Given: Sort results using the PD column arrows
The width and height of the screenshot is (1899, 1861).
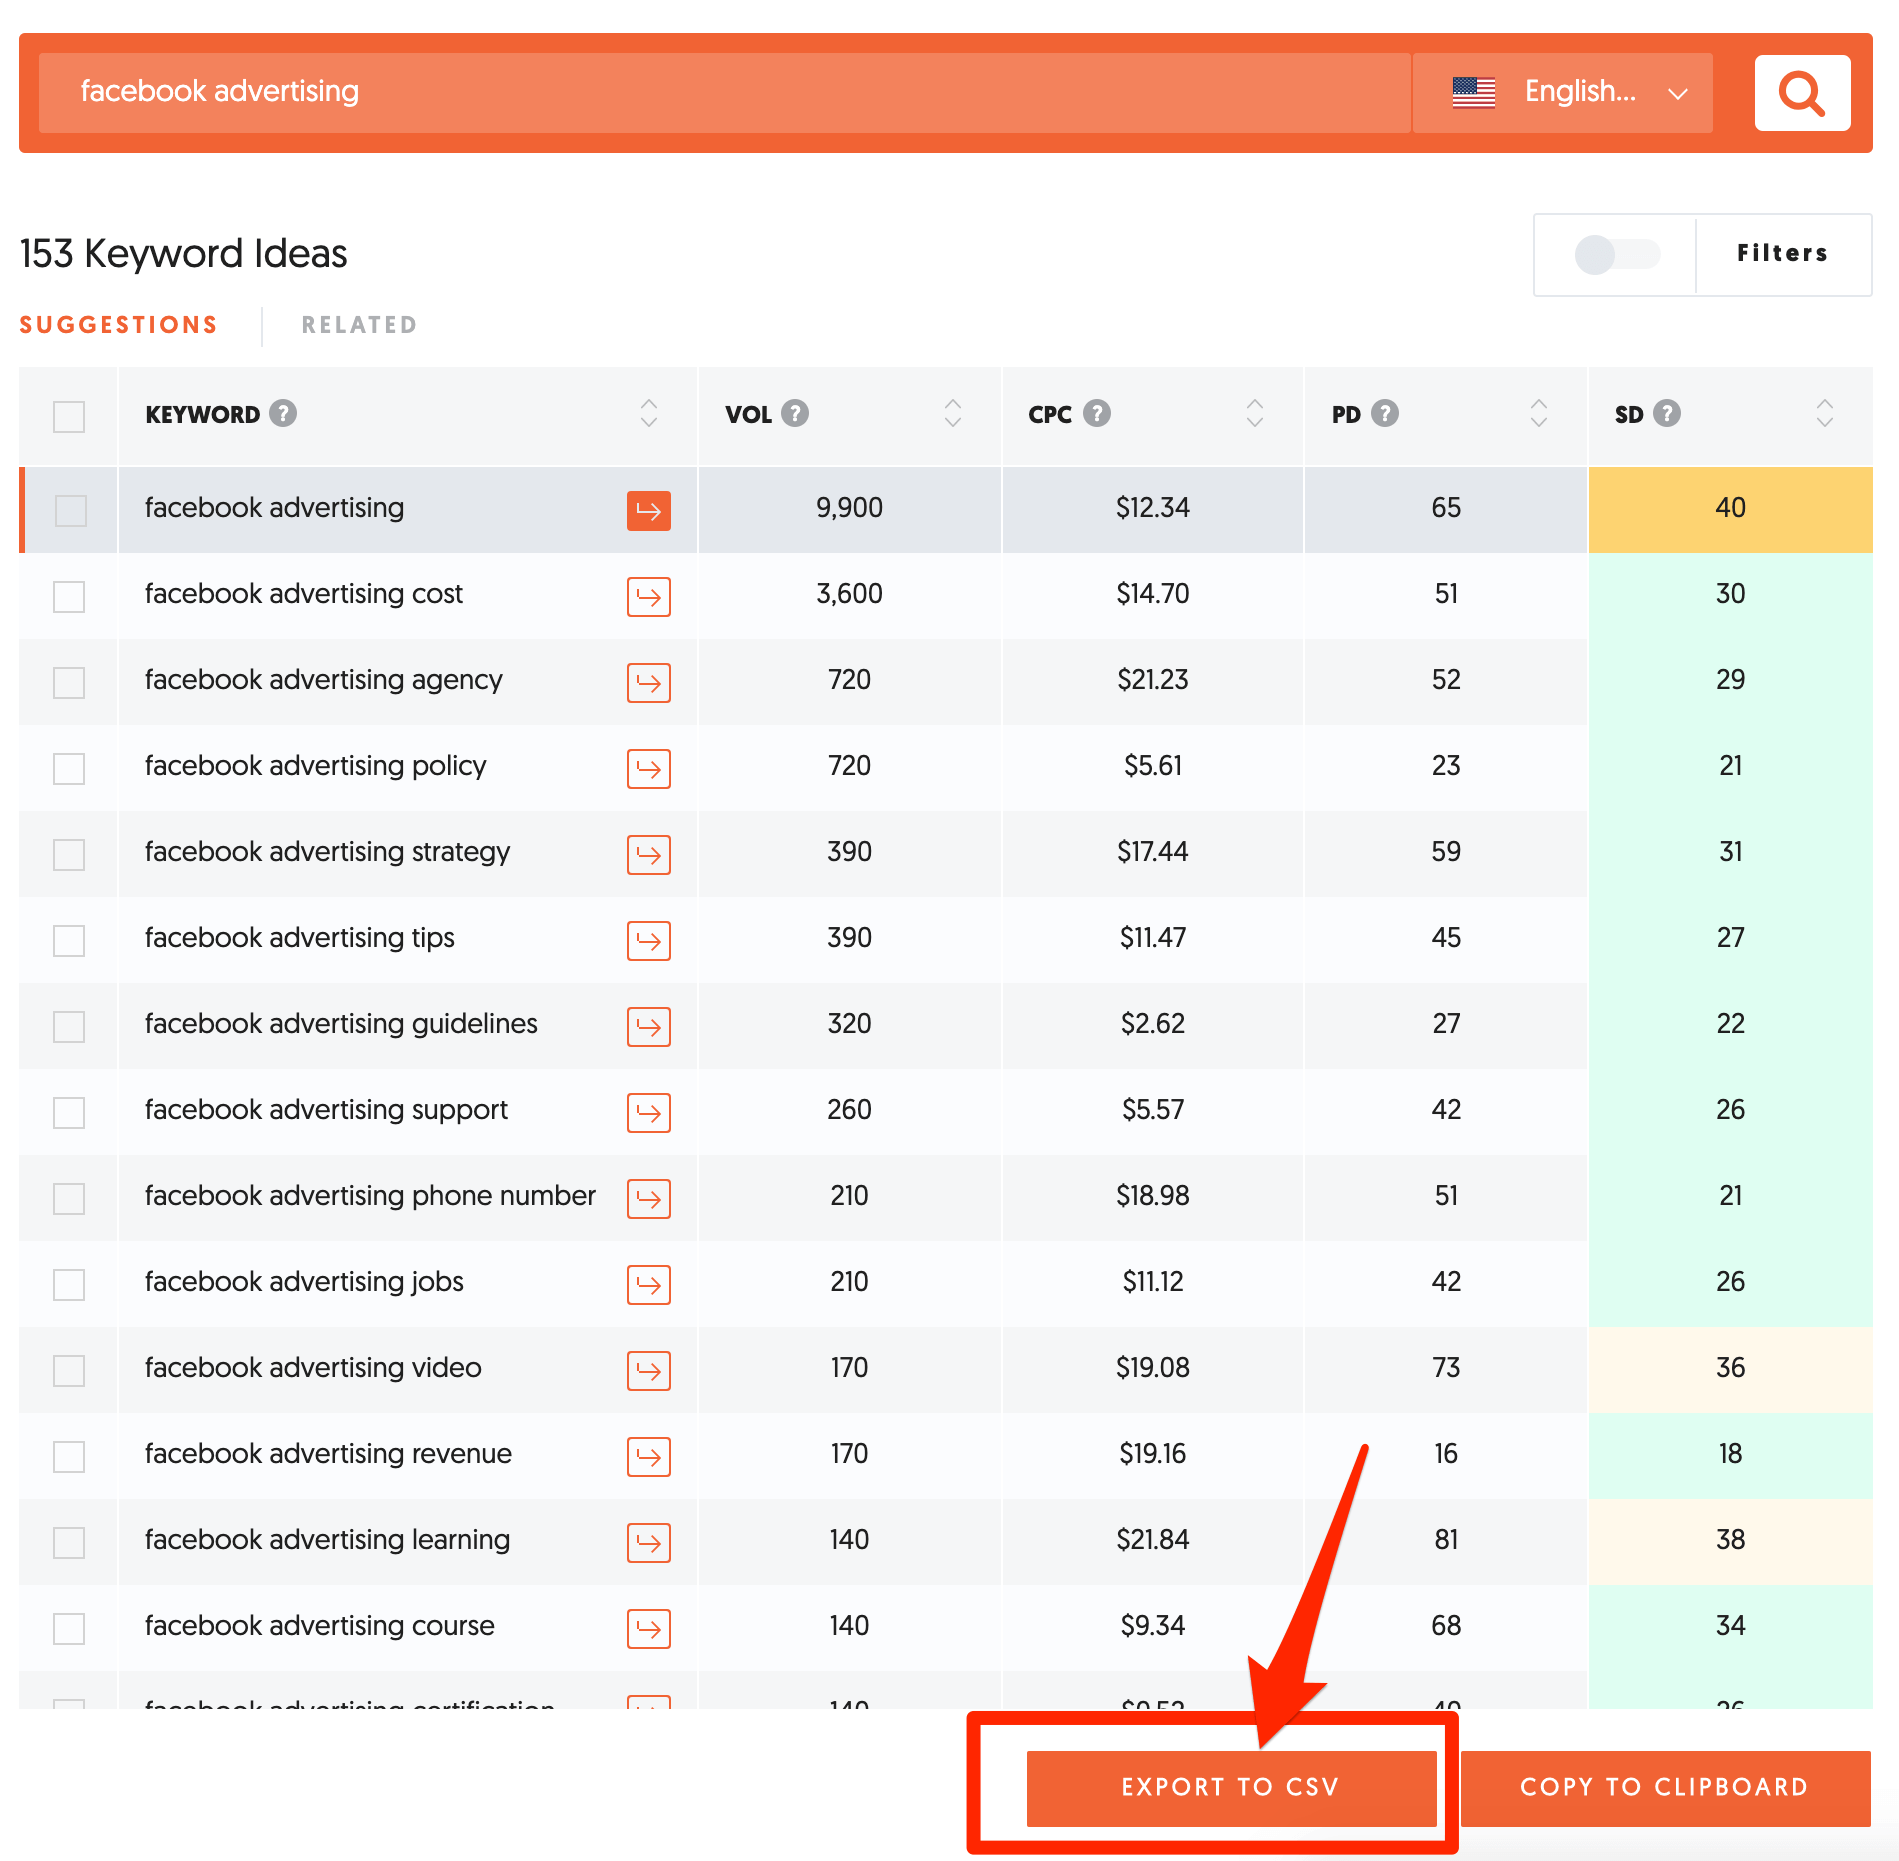Looking at the screenshot, I should pos(1538,413).
